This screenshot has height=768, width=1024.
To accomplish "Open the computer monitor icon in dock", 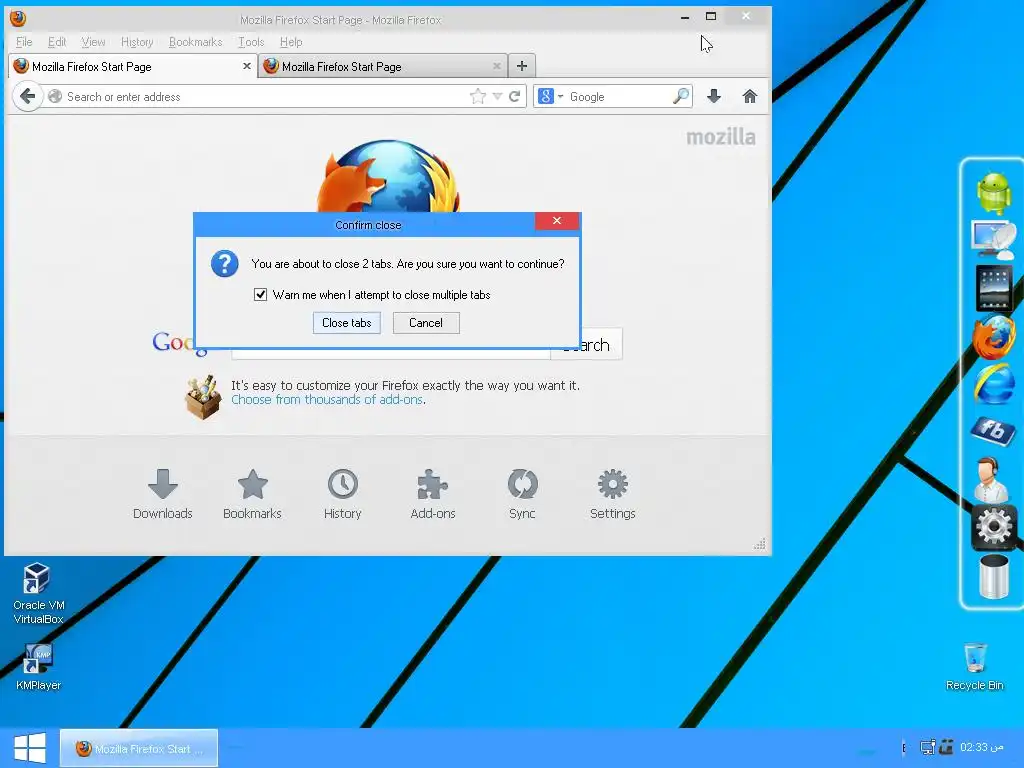I will pos(993,239).
